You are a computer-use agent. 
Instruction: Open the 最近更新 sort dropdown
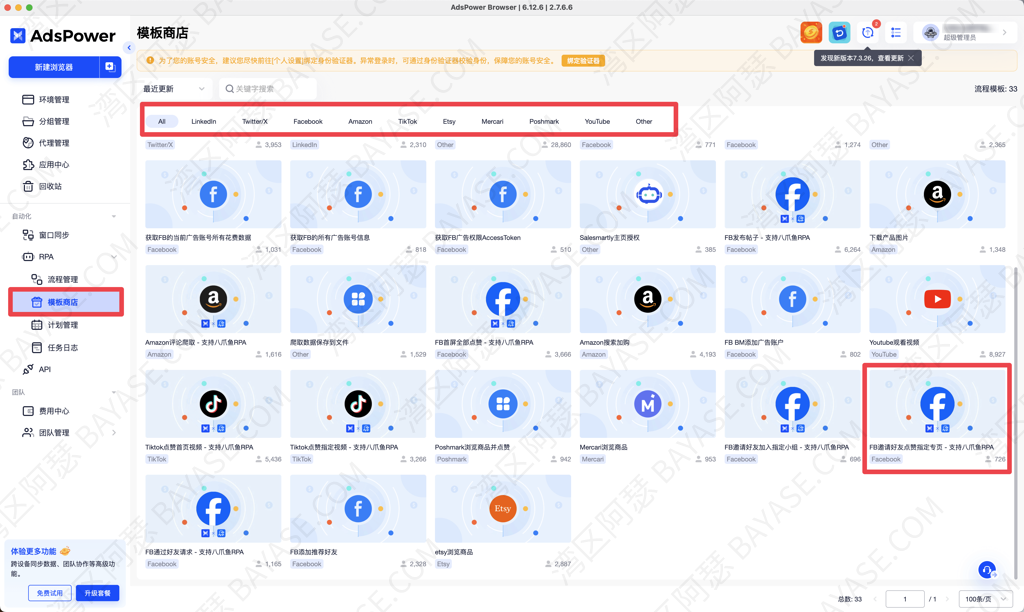(x=174, y=89)
